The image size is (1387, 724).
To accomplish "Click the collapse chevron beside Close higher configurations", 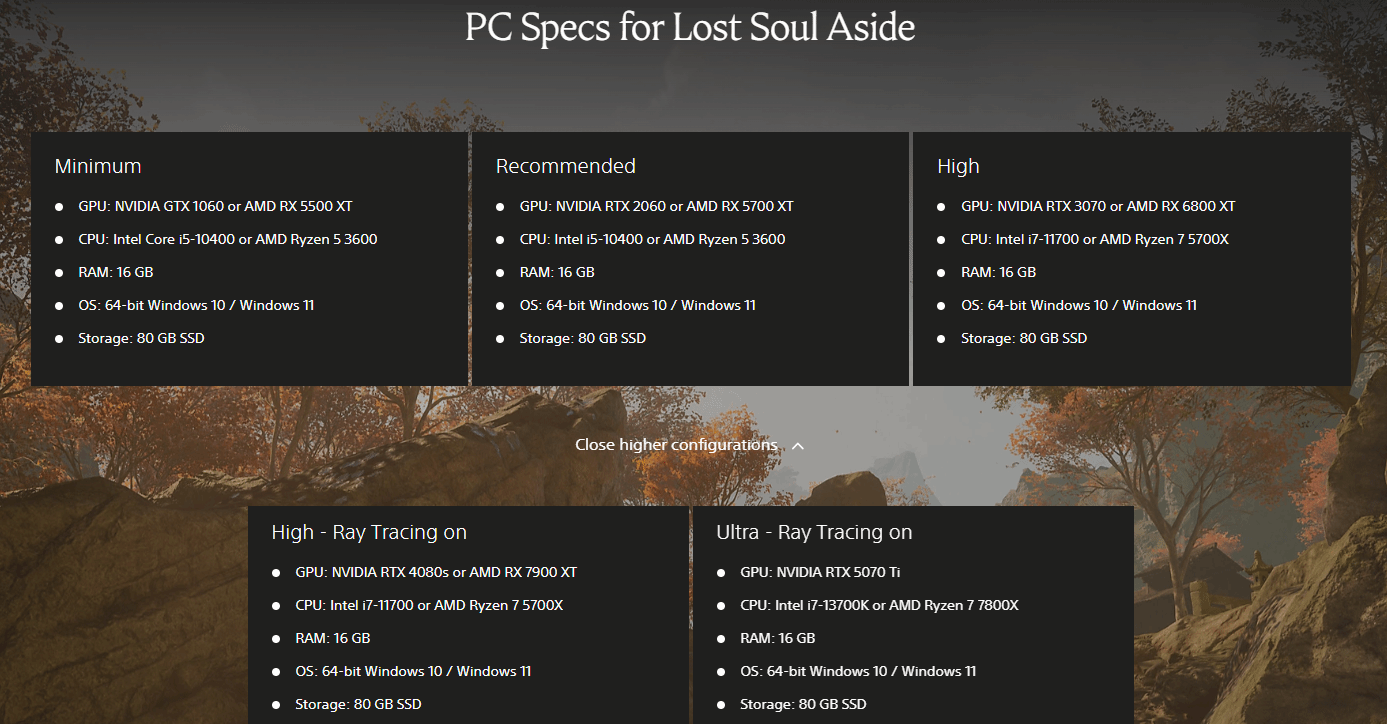I will pyautogui.click(x=798, y=446).
